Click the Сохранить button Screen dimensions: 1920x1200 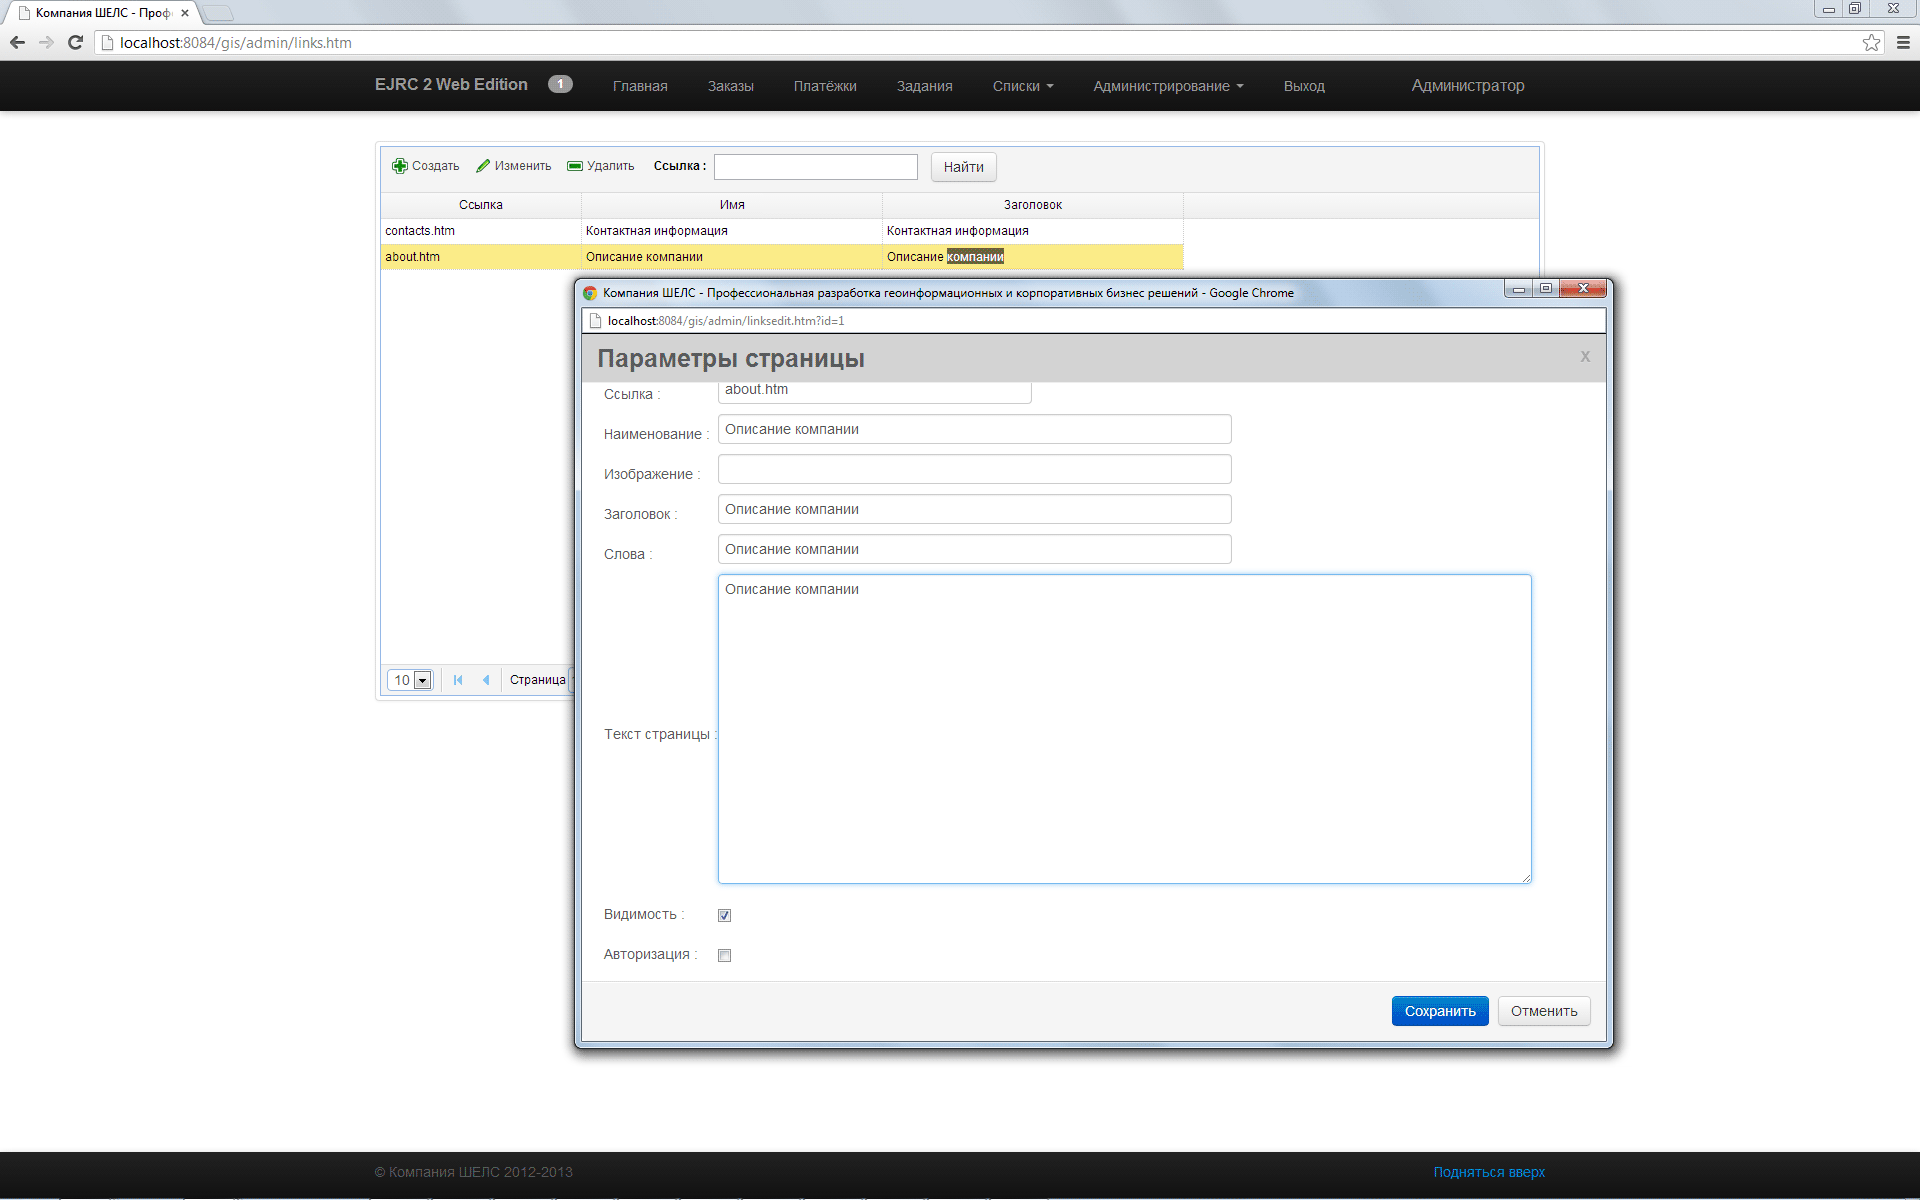click(x=1439, y=1011)
